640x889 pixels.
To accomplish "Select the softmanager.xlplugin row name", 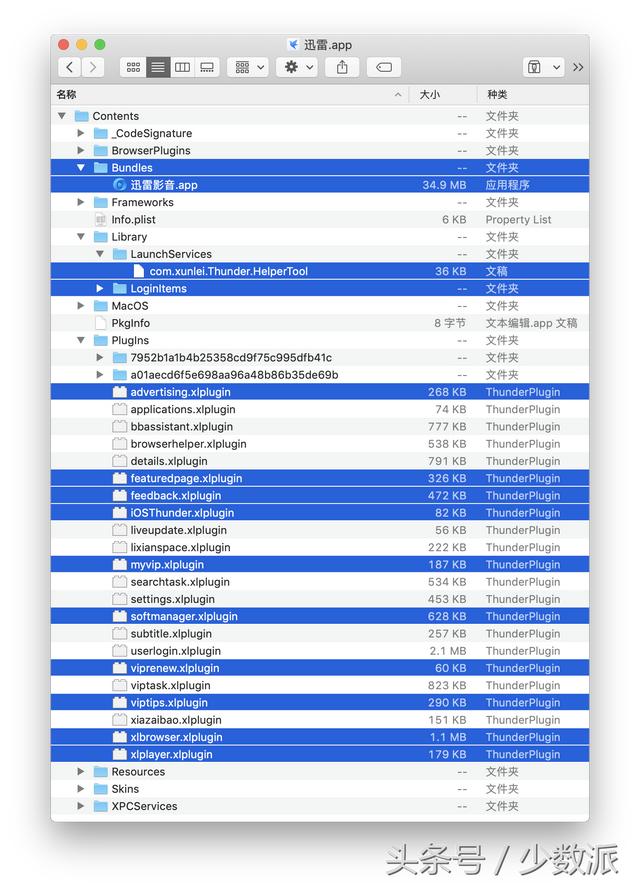I will click(184, 616).
